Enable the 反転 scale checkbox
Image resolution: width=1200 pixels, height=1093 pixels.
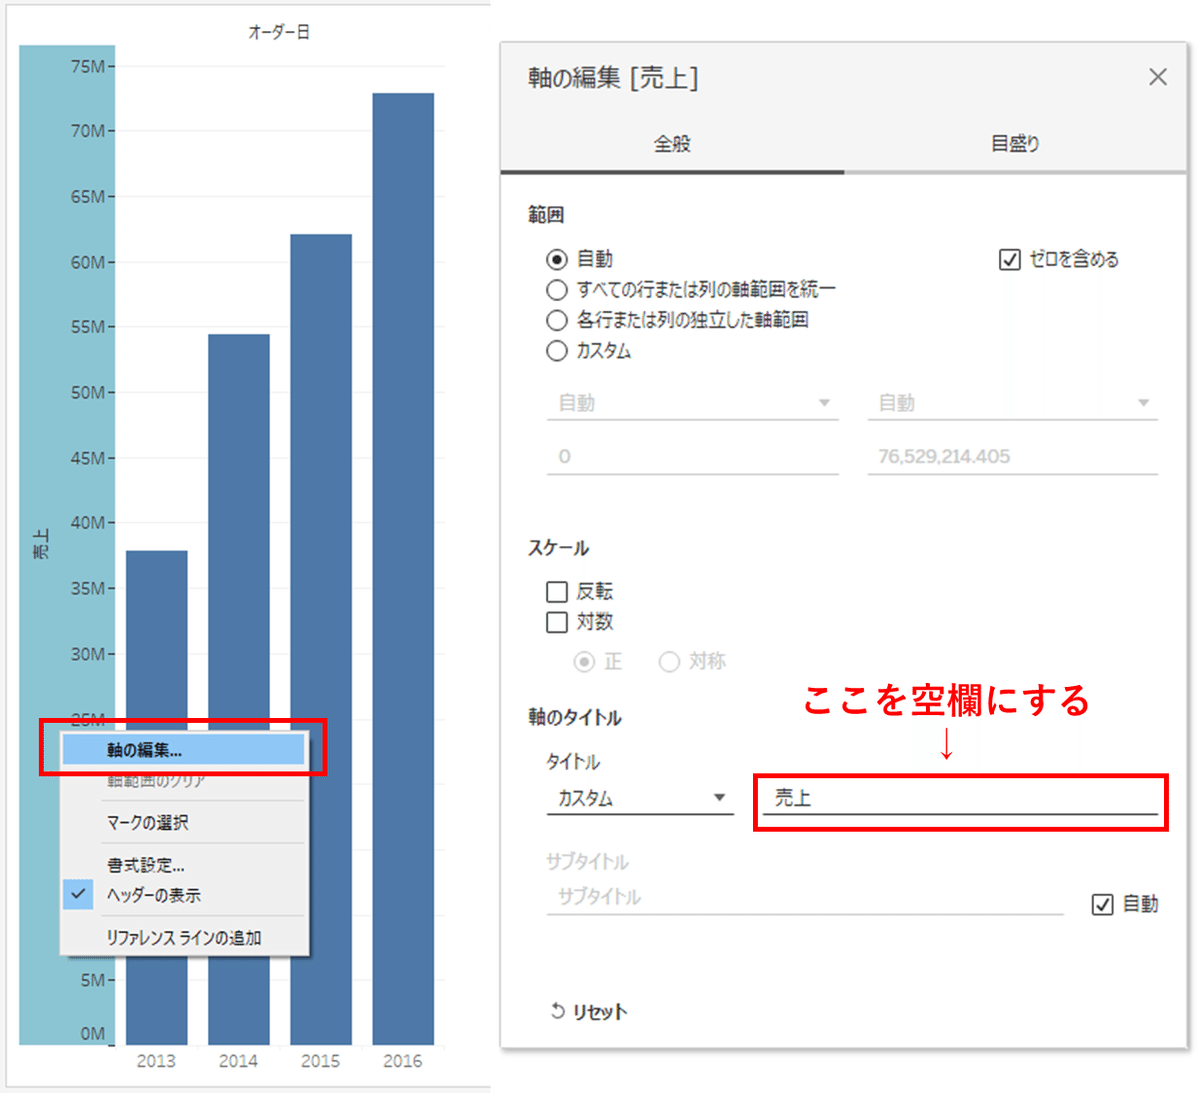[557, 591]
